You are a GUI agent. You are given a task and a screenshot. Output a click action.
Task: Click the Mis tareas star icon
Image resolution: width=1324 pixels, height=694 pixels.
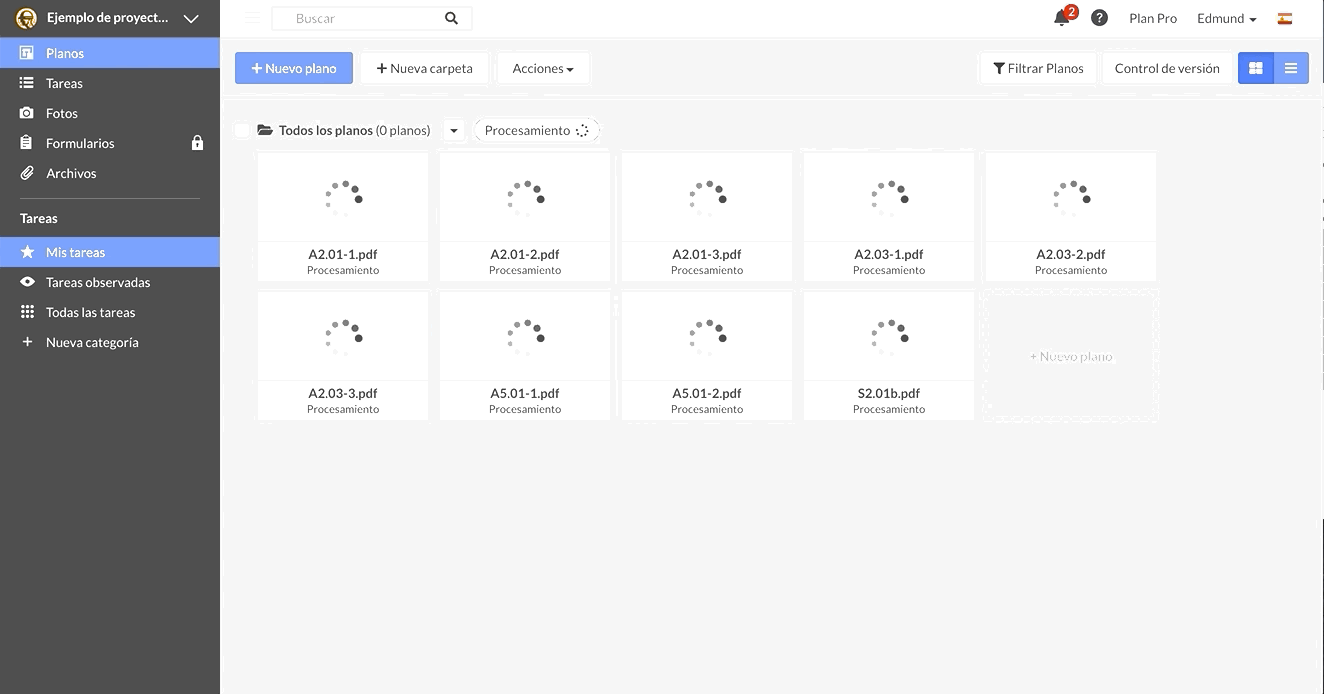click(x=28, y=251)
